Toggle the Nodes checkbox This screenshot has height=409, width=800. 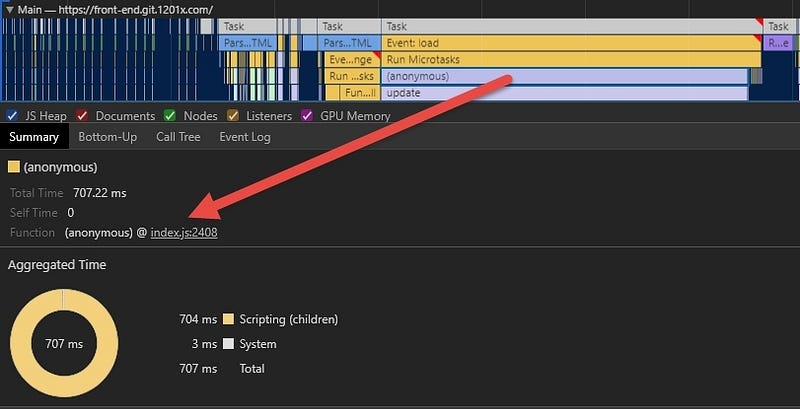[x=170, y=116]
